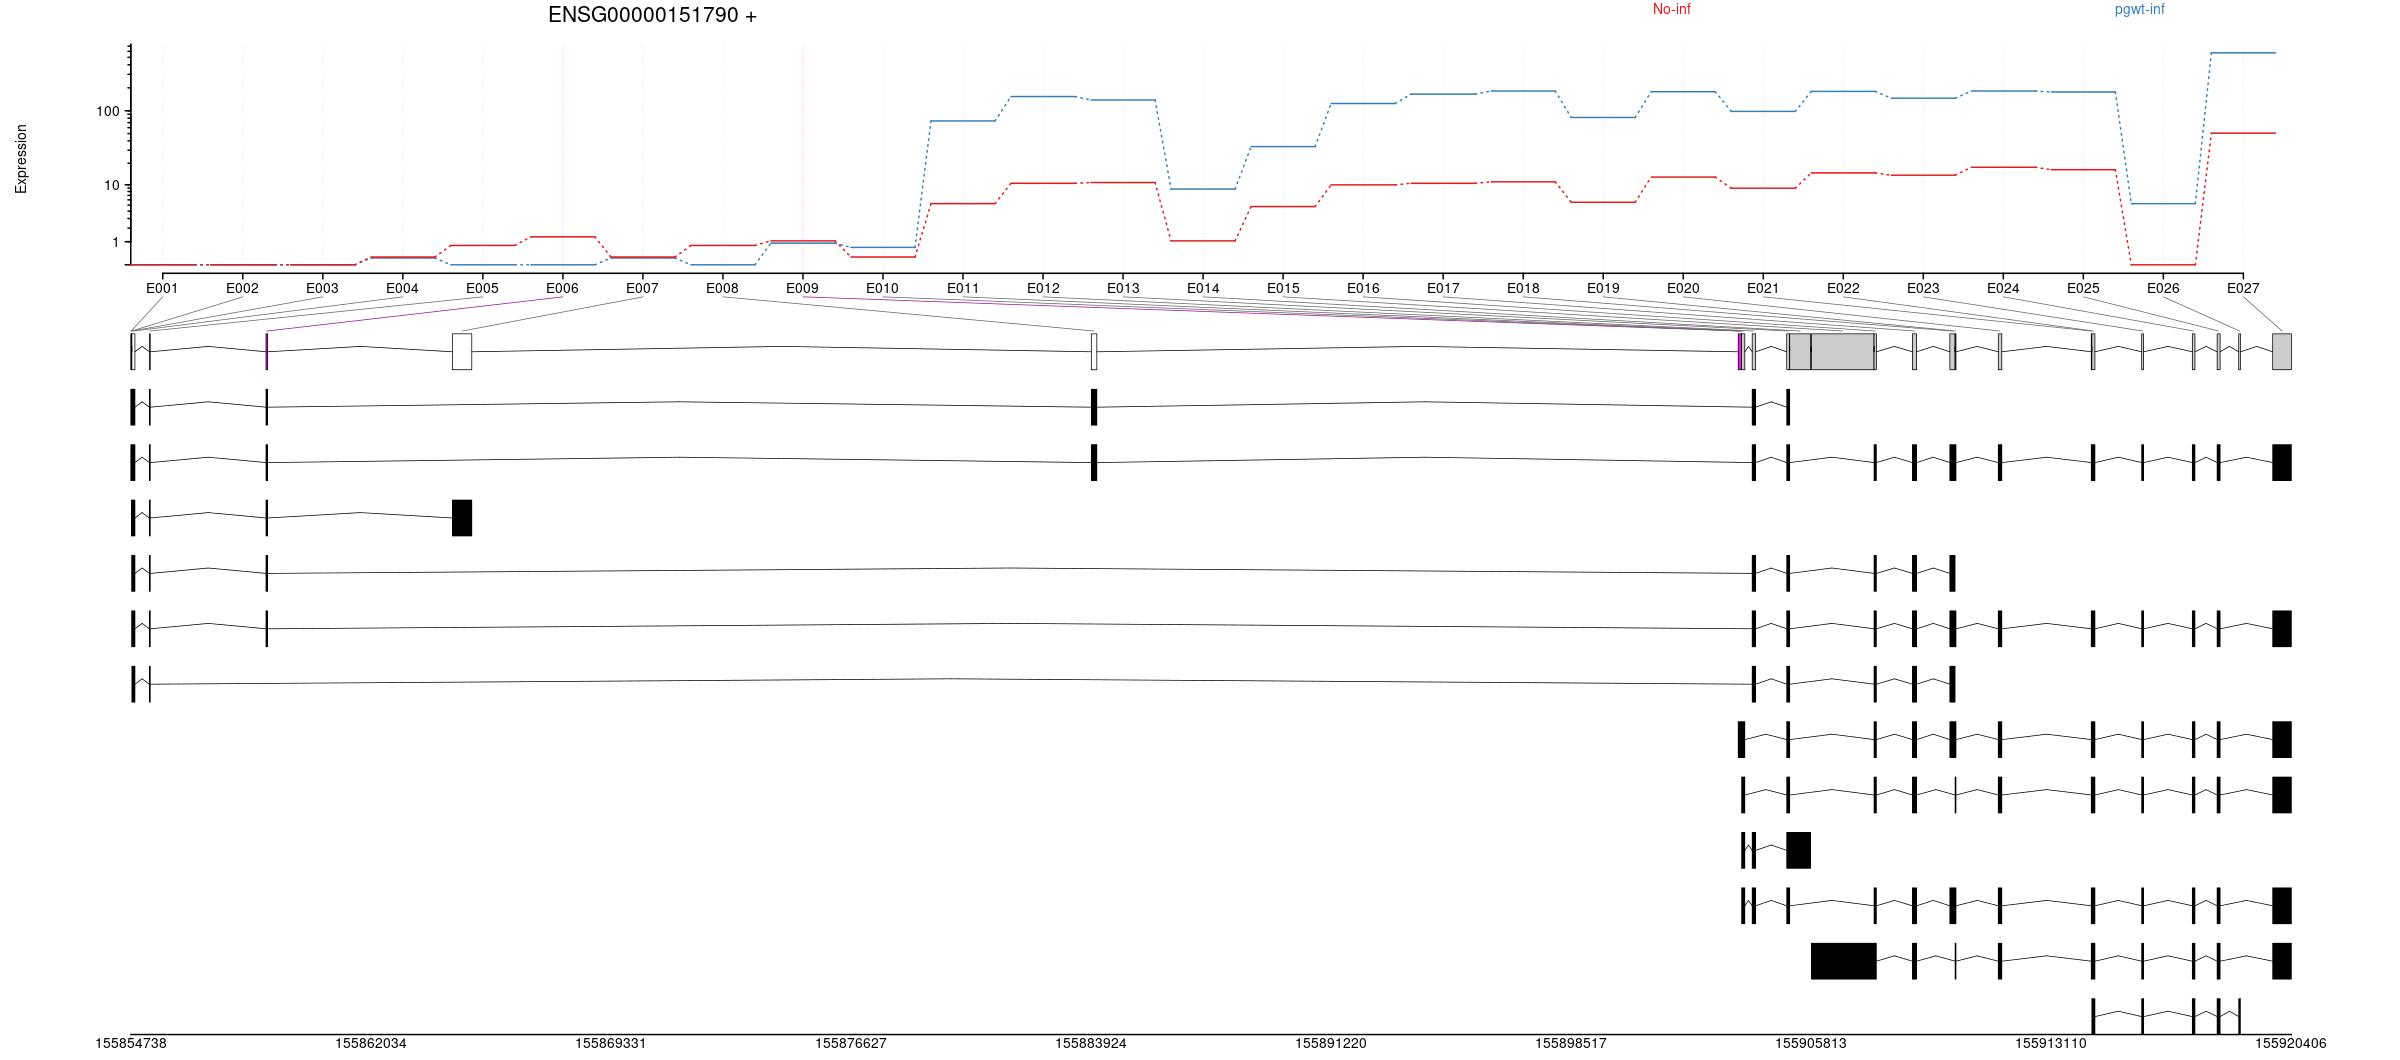Click genomic coordinate 155876627
Screen dimensions: 2400x1060
851,1043
